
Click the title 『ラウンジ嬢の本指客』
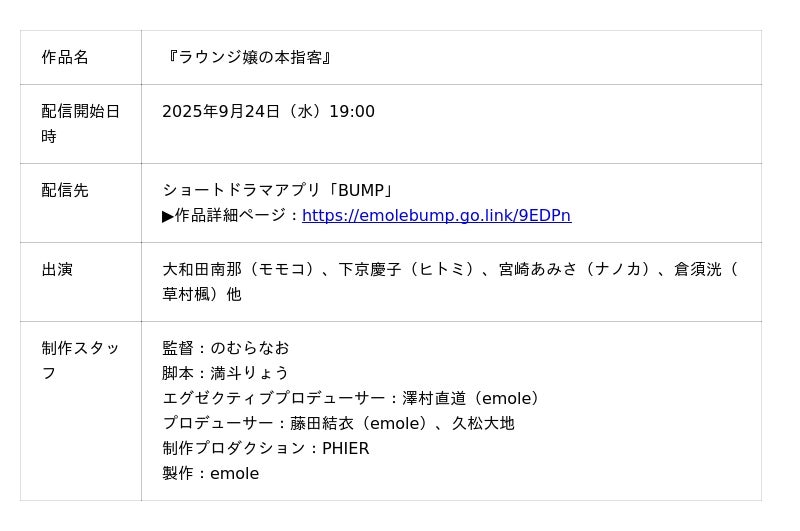[247, 58]
